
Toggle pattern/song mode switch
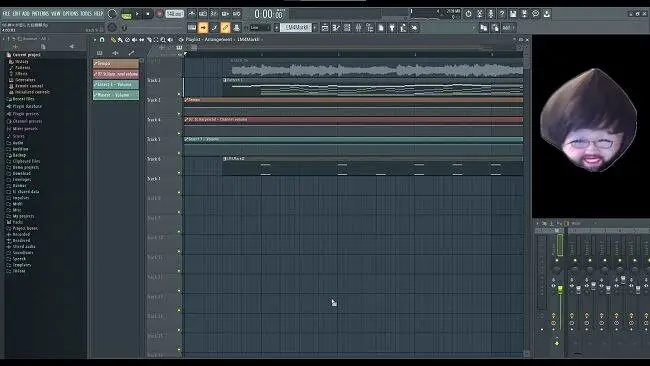126,15
